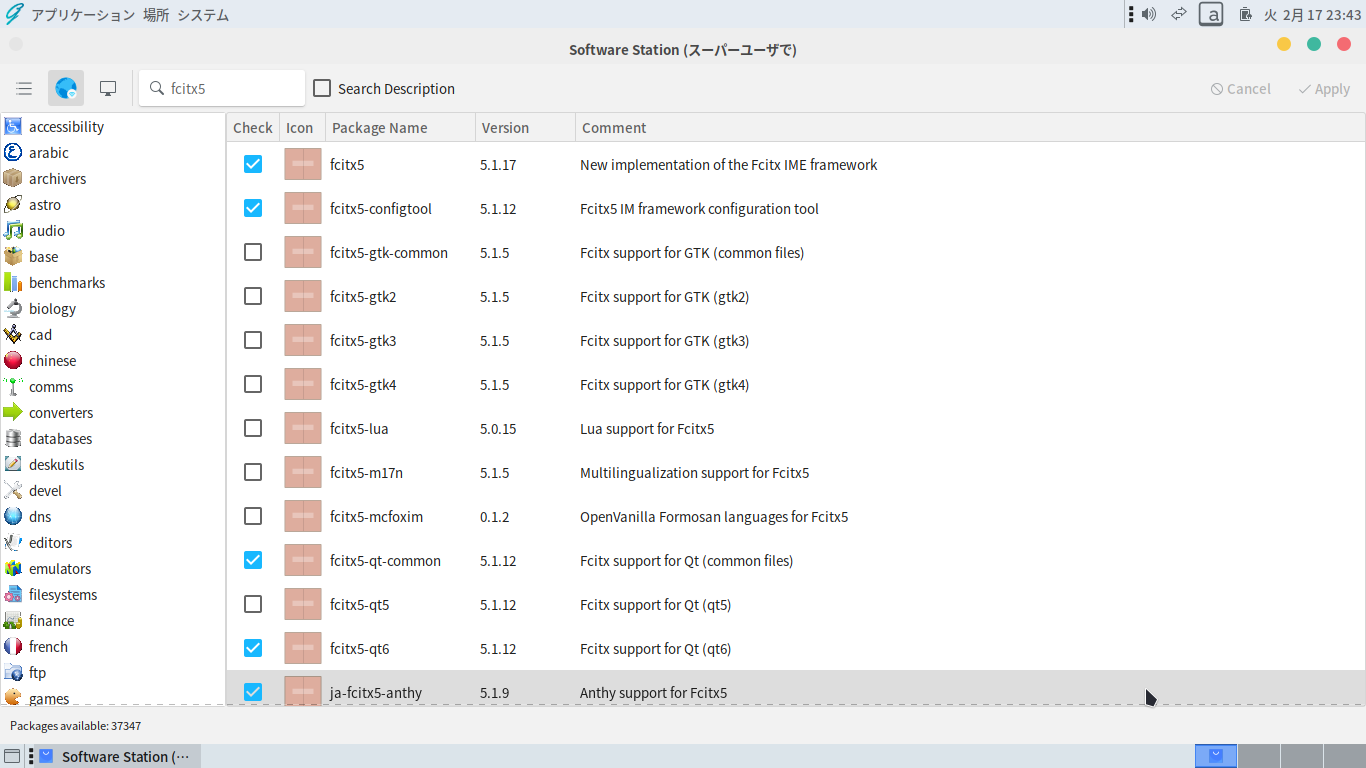Click the hamburger list icon in the toolbar

(24, 89)
